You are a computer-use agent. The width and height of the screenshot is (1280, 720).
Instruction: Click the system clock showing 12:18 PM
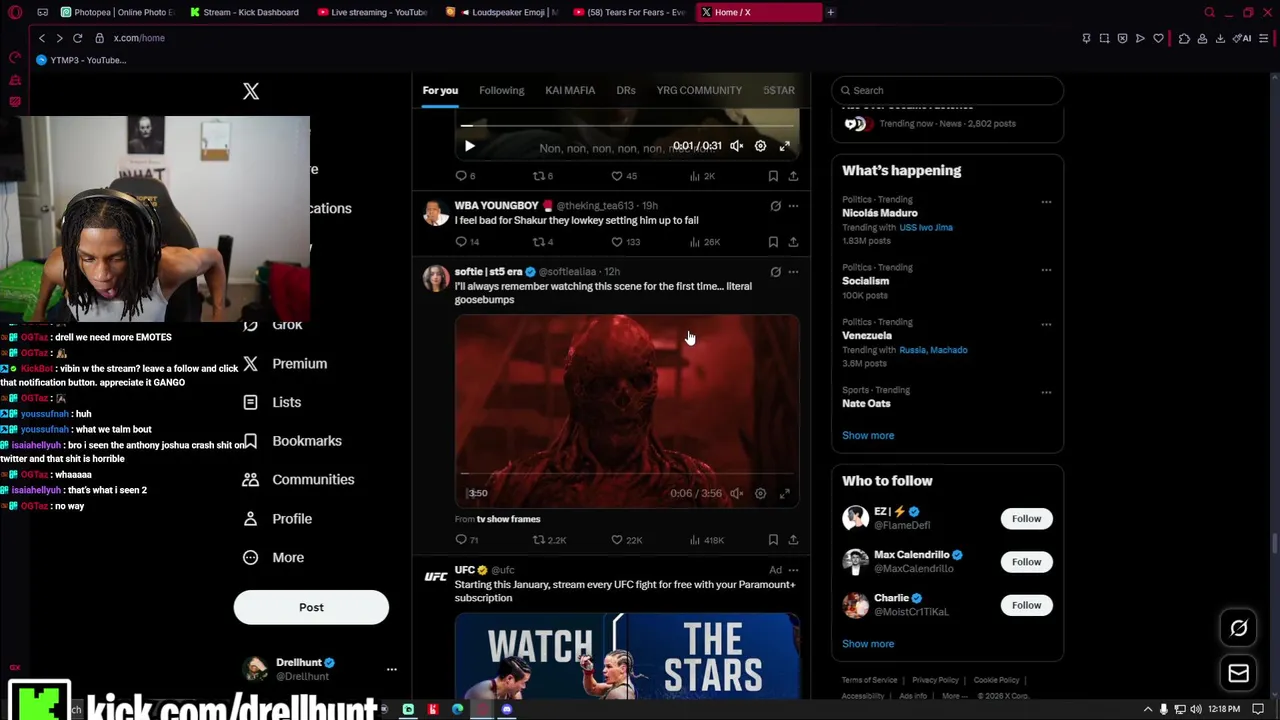[1224, 710]
